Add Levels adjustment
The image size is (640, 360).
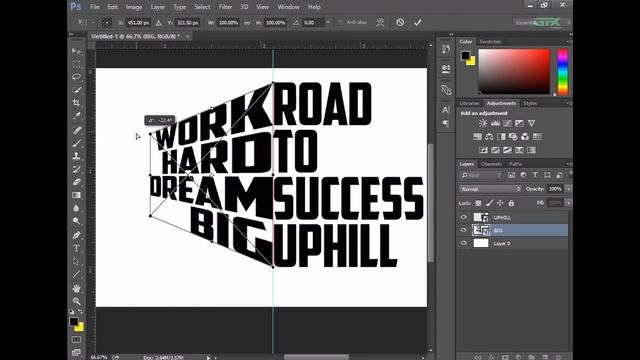[x=495, y=123]
